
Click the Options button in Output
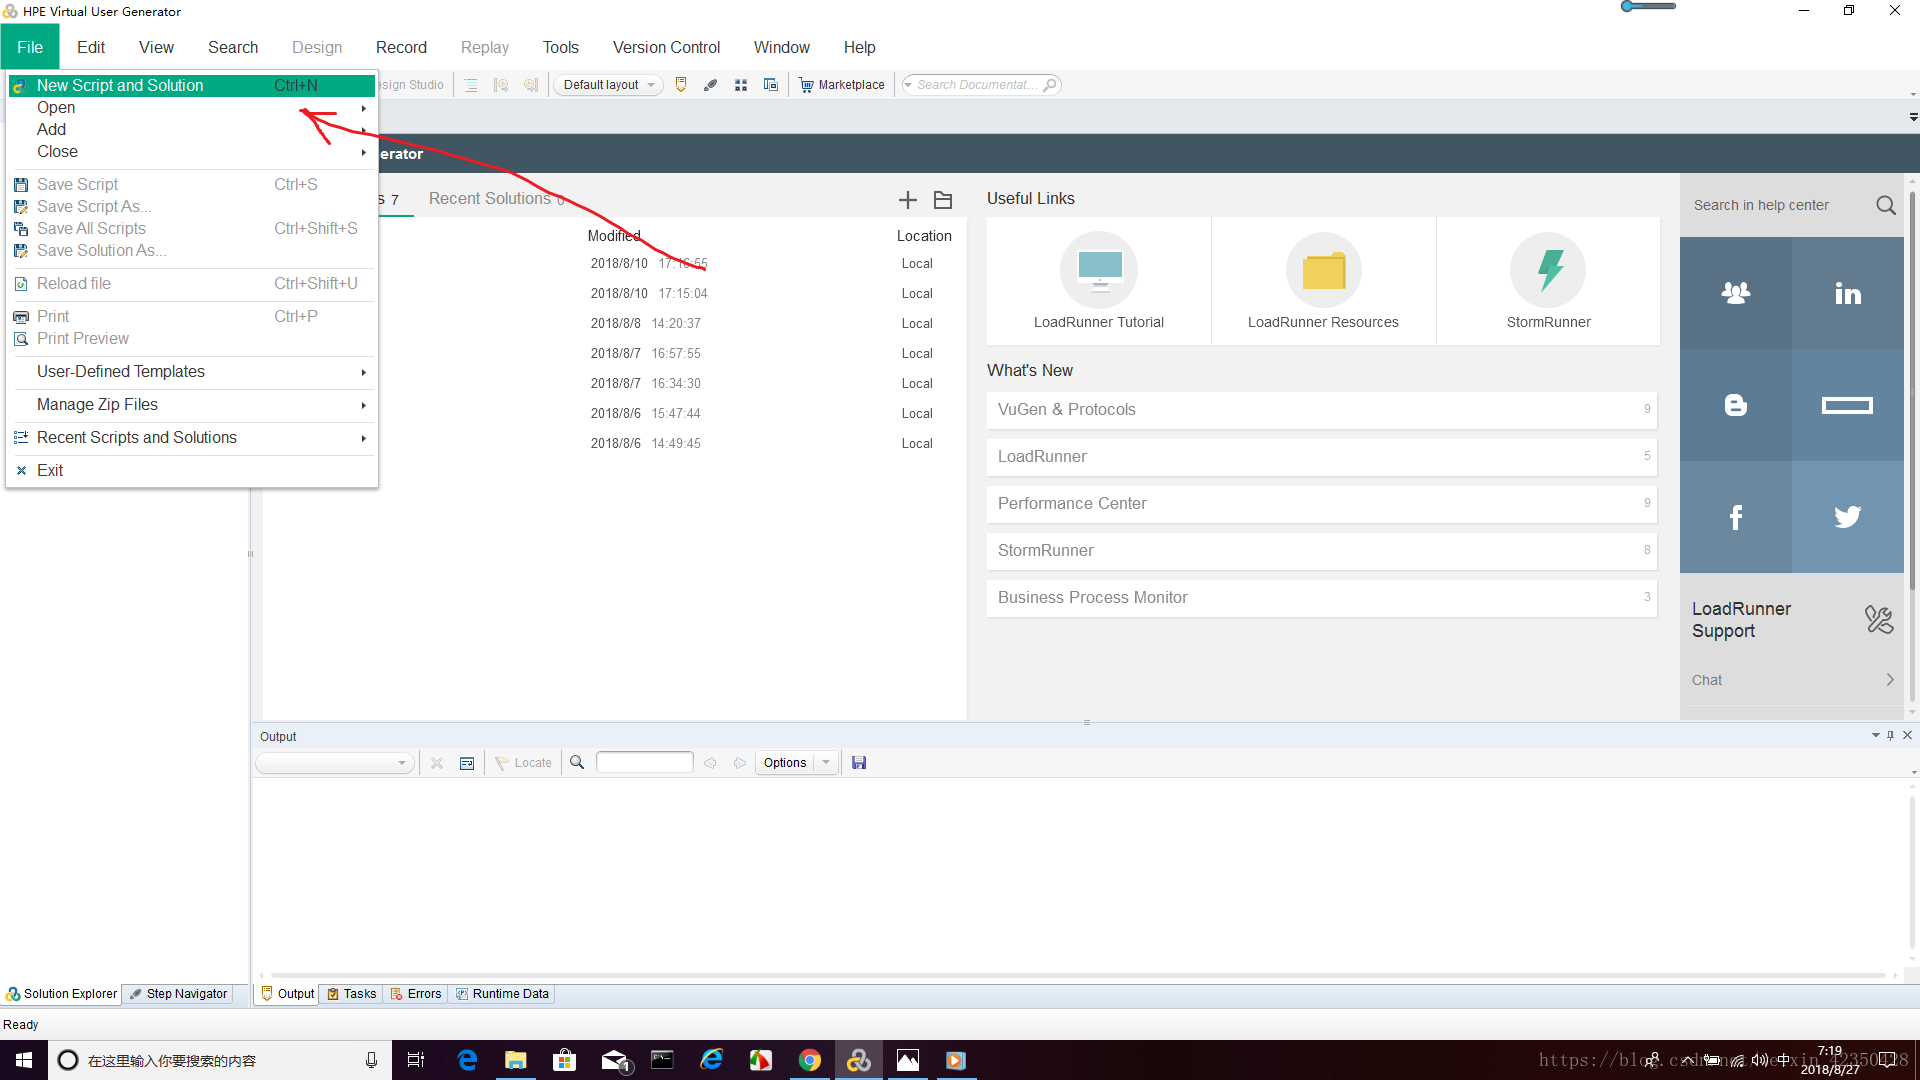tap(785, 763)
